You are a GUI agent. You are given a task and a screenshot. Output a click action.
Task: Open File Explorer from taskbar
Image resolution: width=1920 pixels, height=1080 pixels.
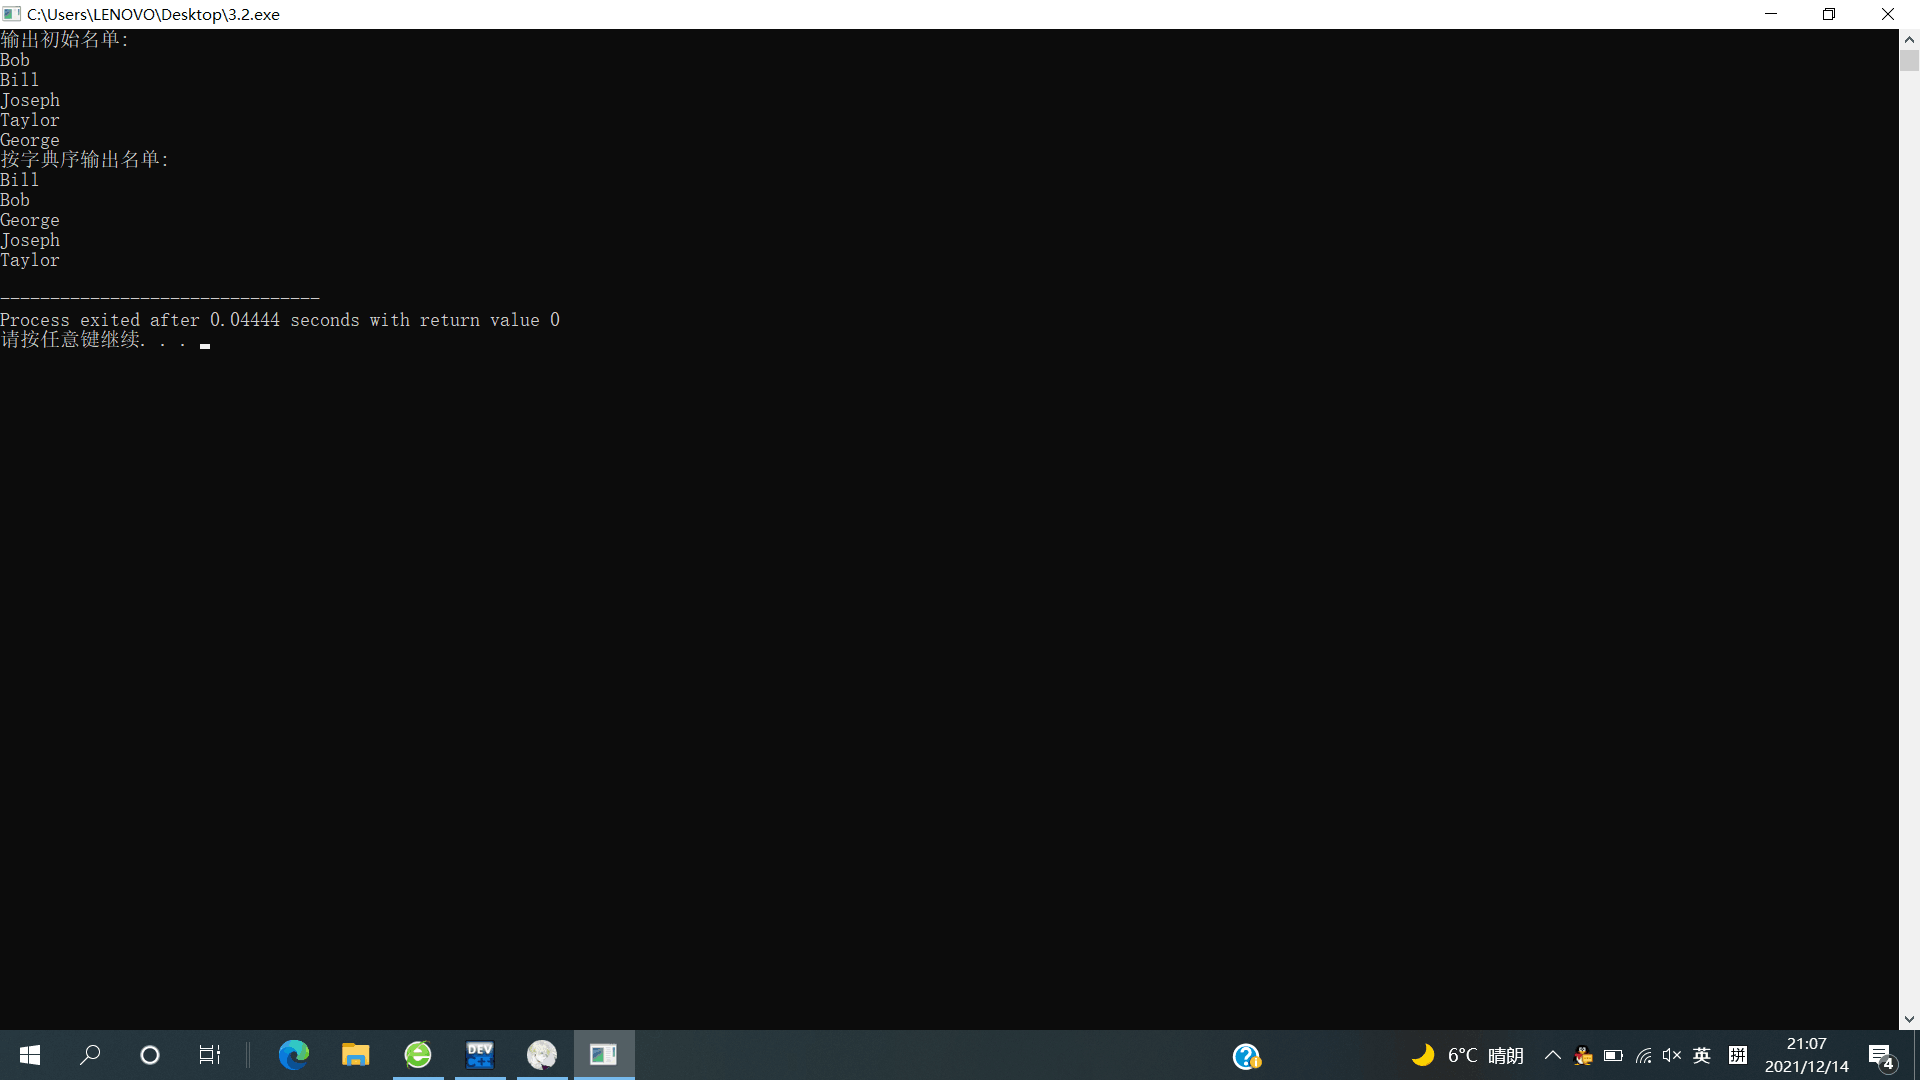click(355, 1055)
